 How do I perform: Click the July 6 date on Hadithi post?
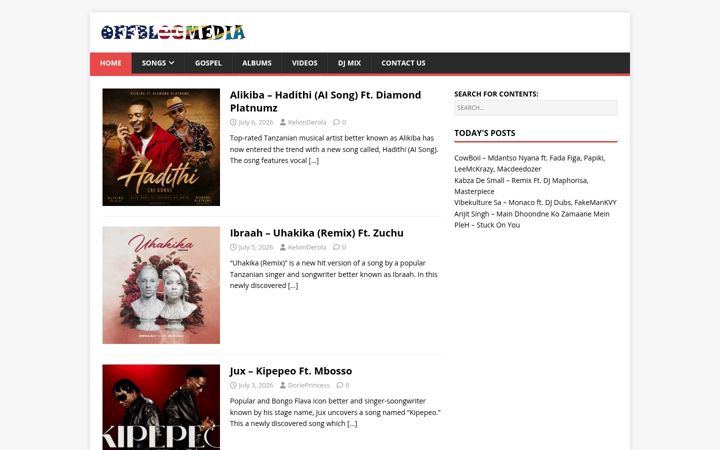tap(256, 122)
